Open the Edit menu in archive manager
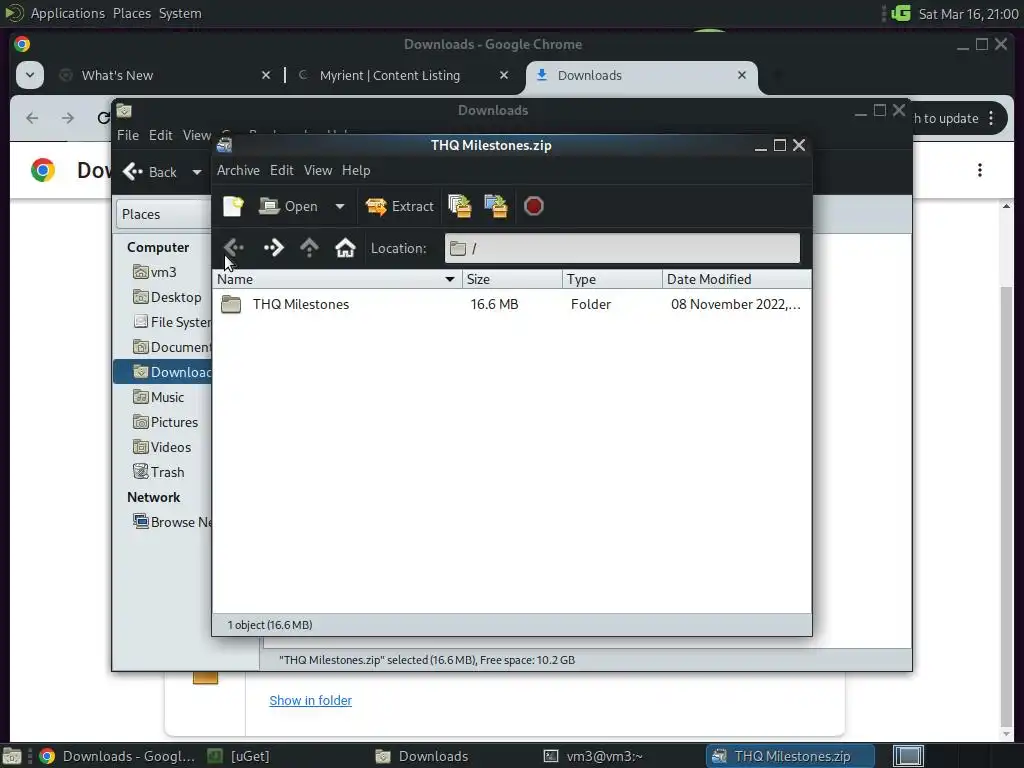 coord(281,170)
